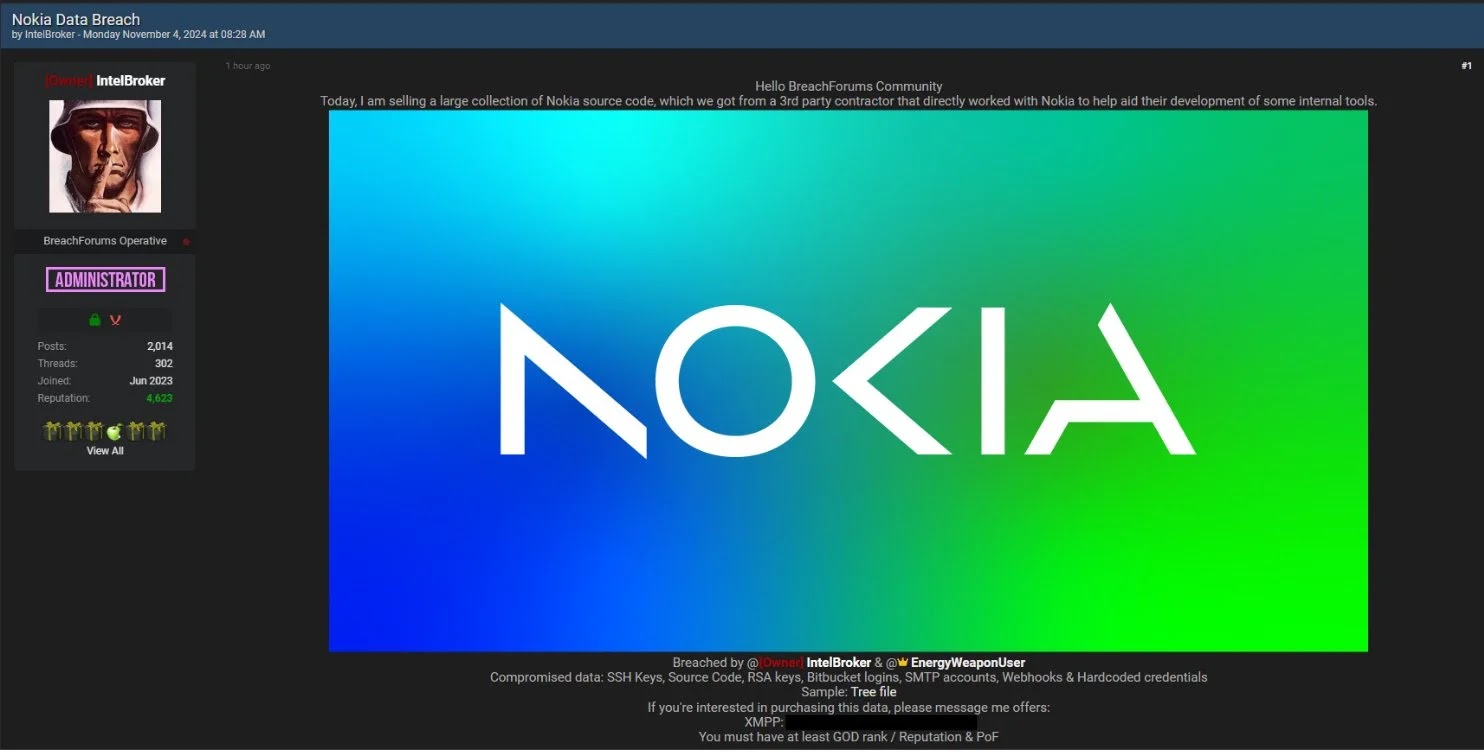Open the #1 post permalink

click(x=1466, y=66)
